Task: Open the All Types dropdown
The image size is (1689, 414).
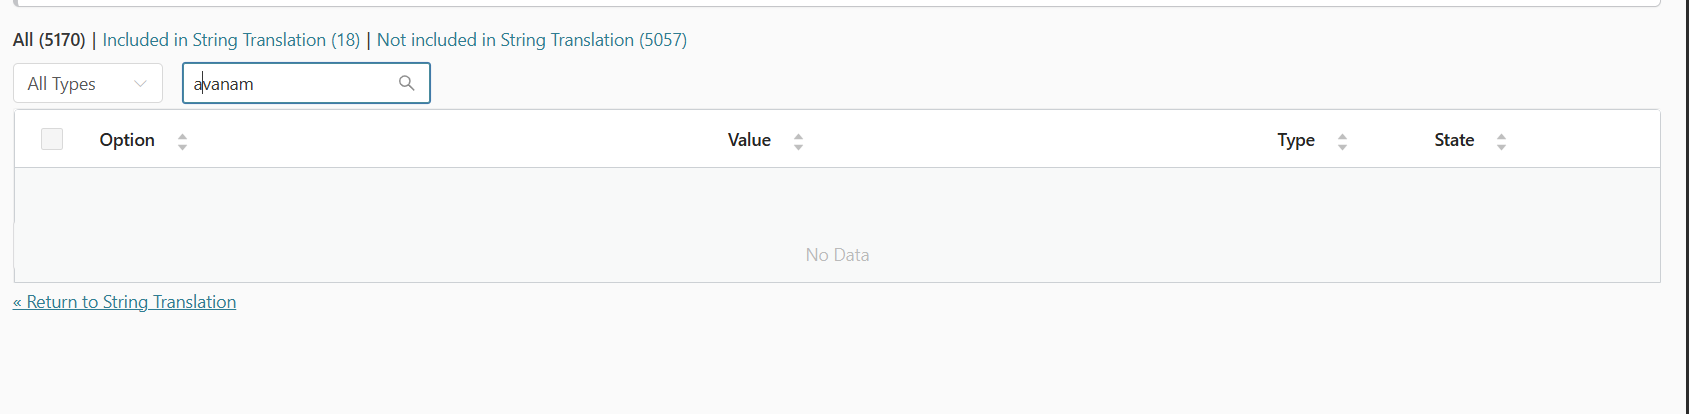Action: (88, 83)
